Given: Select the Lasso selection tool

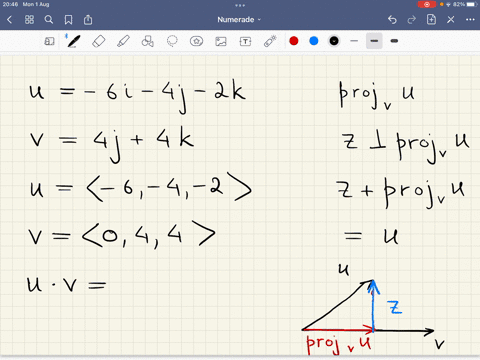Looking at the screenshot, I should click(x=172, y=41).
